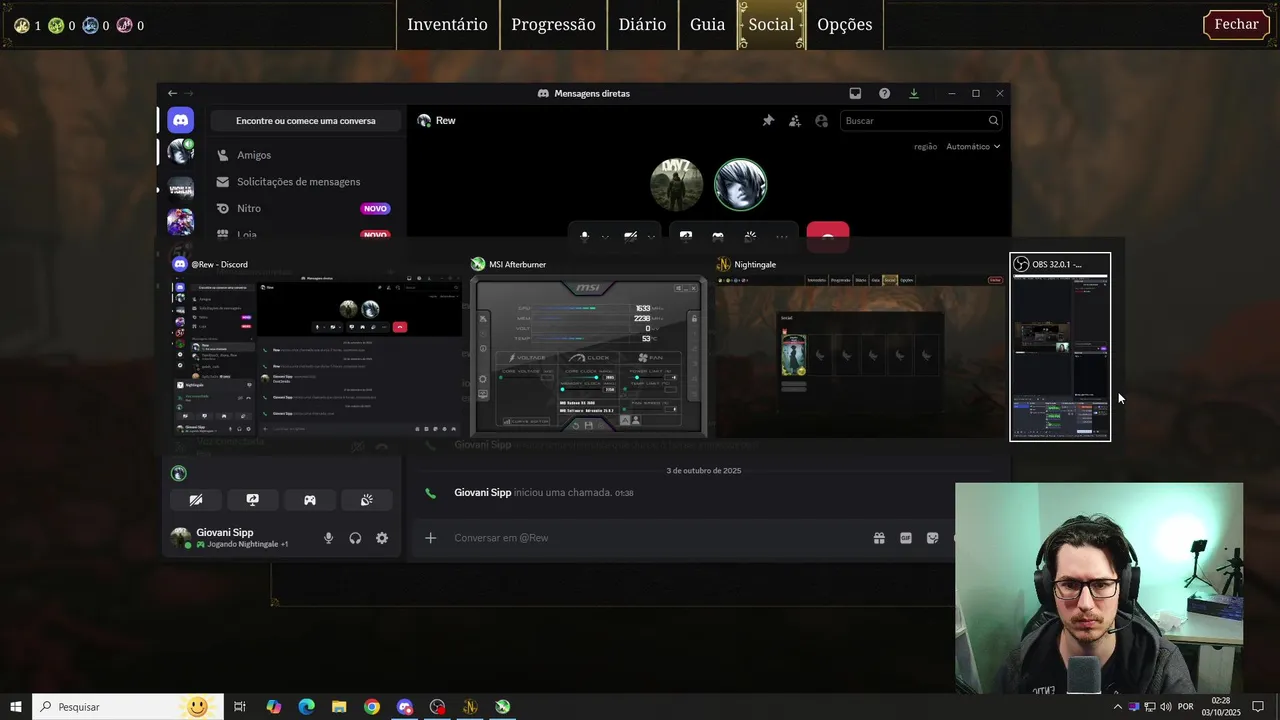Click the Fechar button in the game
1280x720 pixels.
coord(1236,24)
